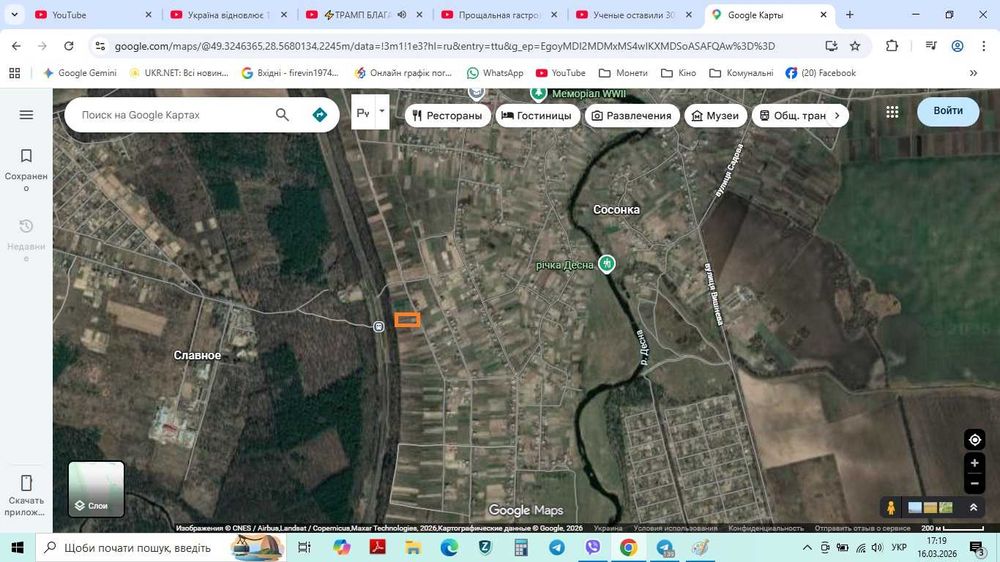This screenshot has width=1000, height=562.
Task: Click the show my location target icon
Action: pos(974,440)
